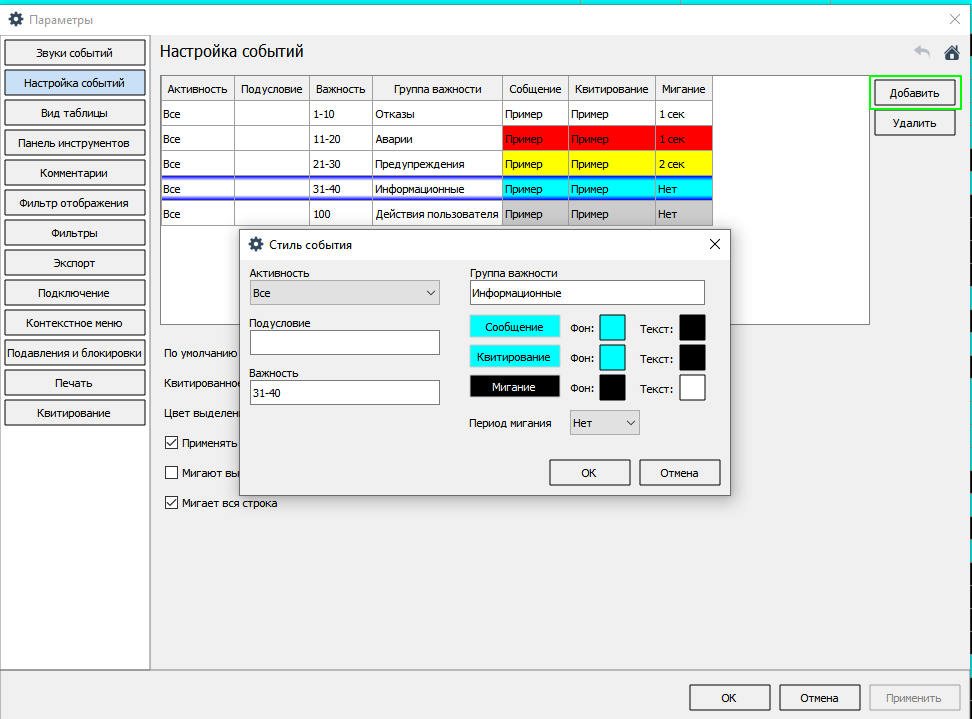This screenshot has width=972, height=719.
Task: Expand the Период мигания dropdown
Action: pos(604,423)
